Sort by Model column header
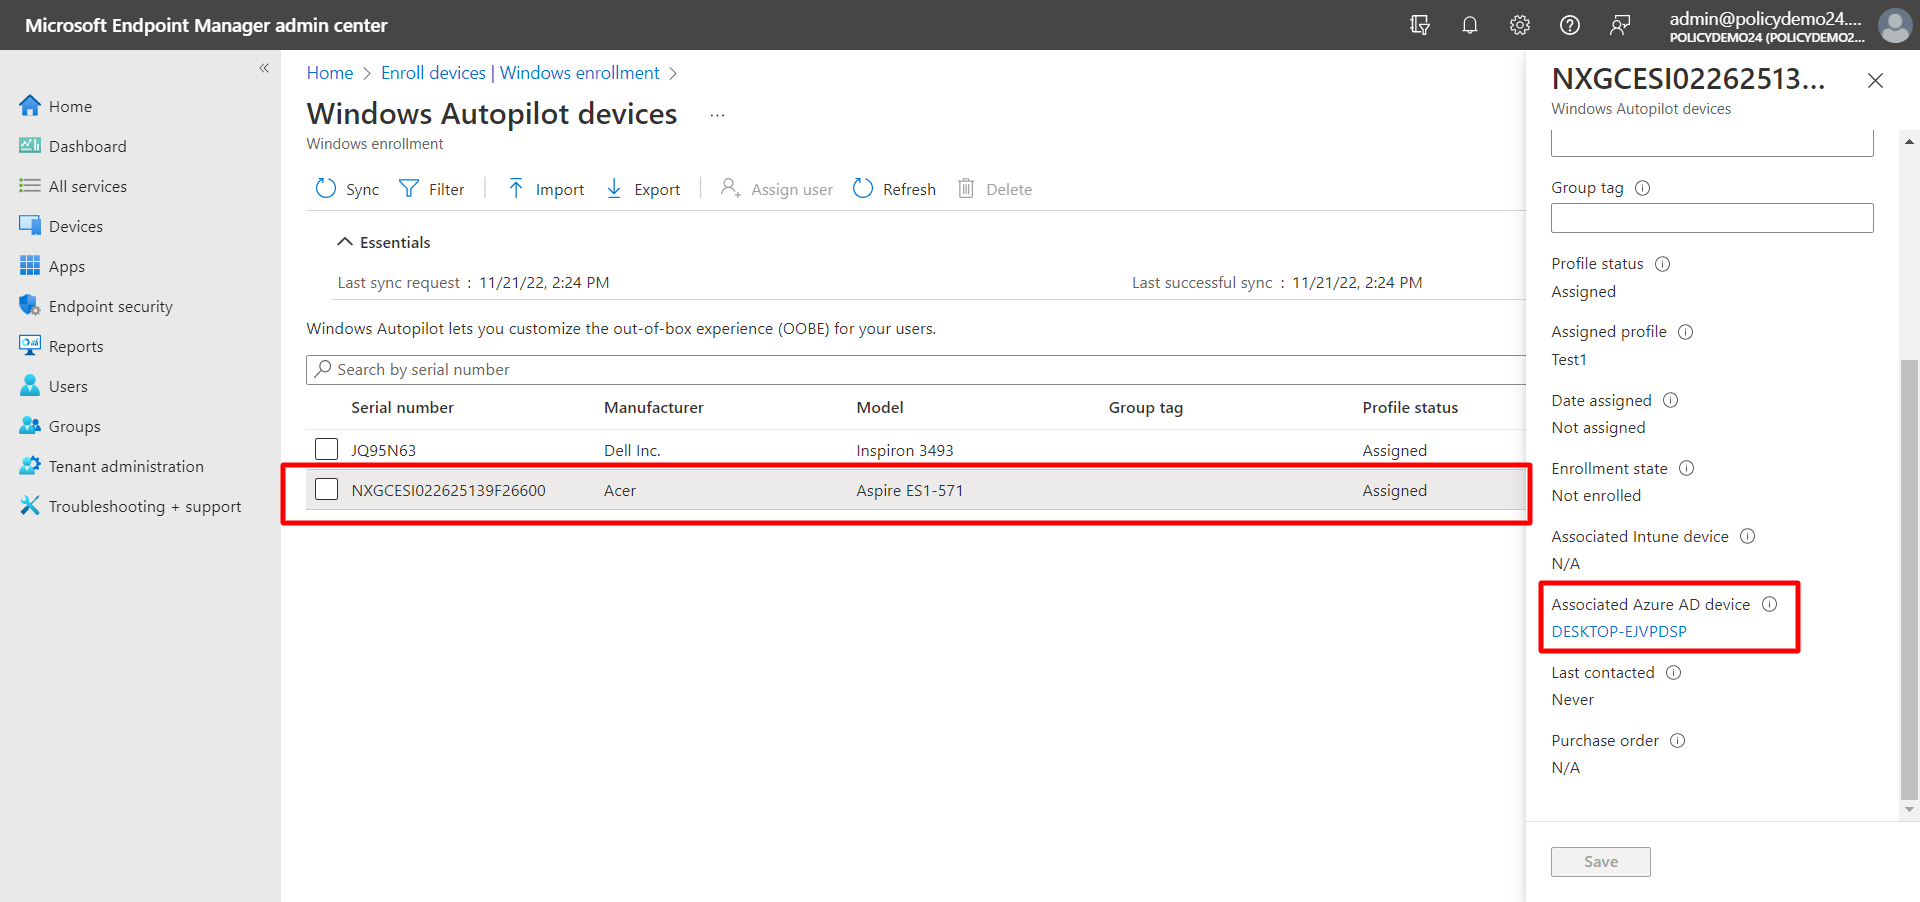The width and height of the screenshot is (1920, 902). pyautogui.click(x=880, y=408)
